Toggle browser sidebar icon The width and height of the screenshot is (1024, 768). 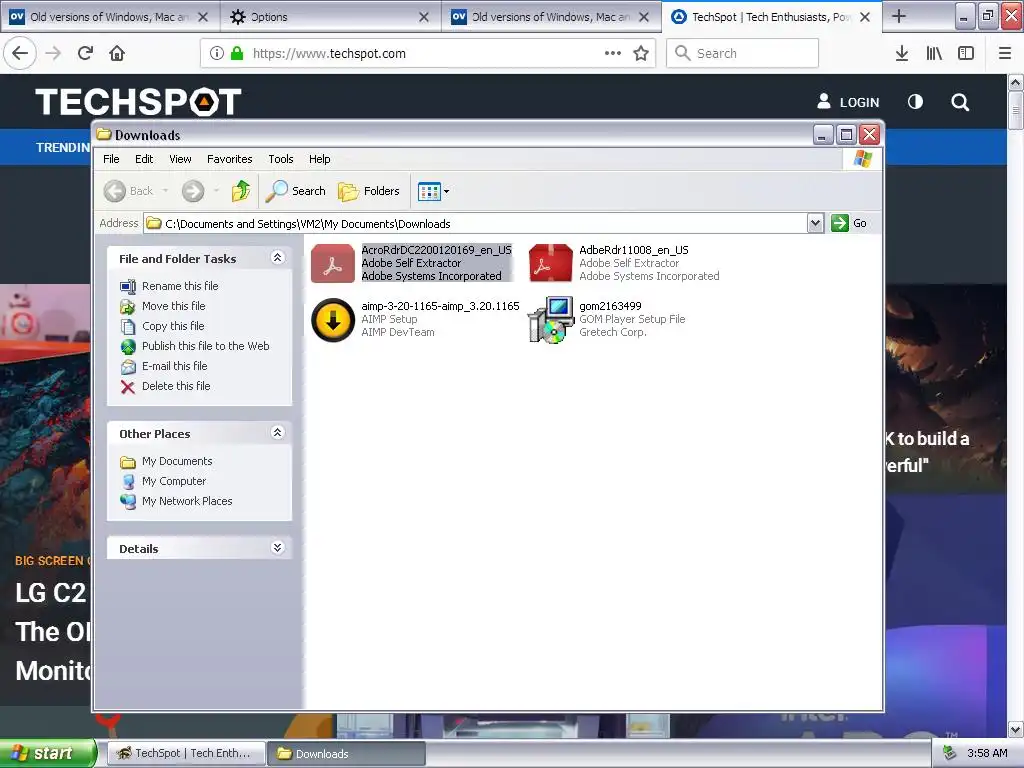(966, 54)
